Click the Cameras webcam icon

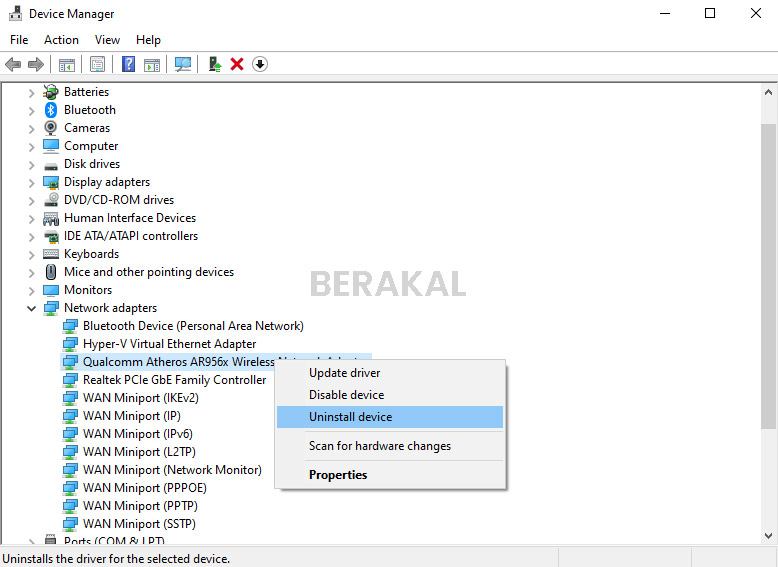tap(51, 127)
